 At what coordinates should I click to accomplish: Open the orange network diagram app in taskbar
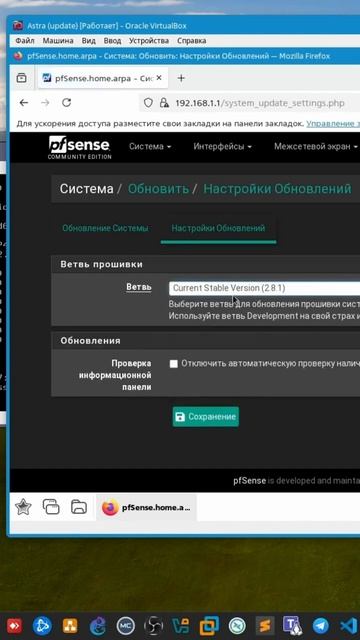[70, 626]
